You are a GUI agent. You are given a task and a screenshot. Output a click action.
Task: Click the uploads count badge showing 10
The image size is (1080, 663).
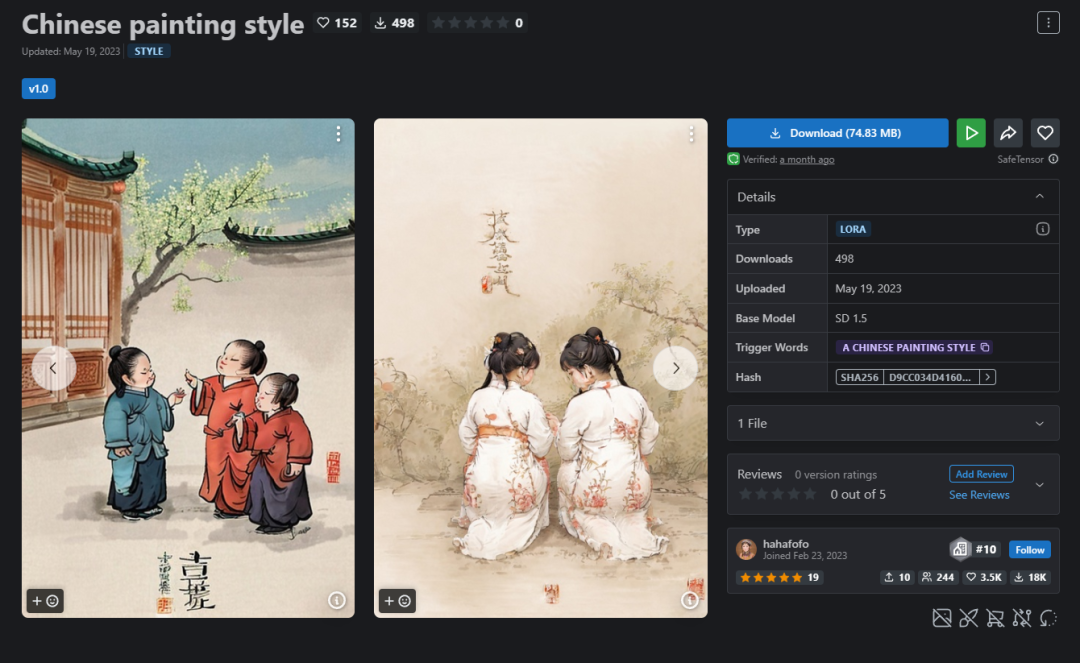click(897, 578)
